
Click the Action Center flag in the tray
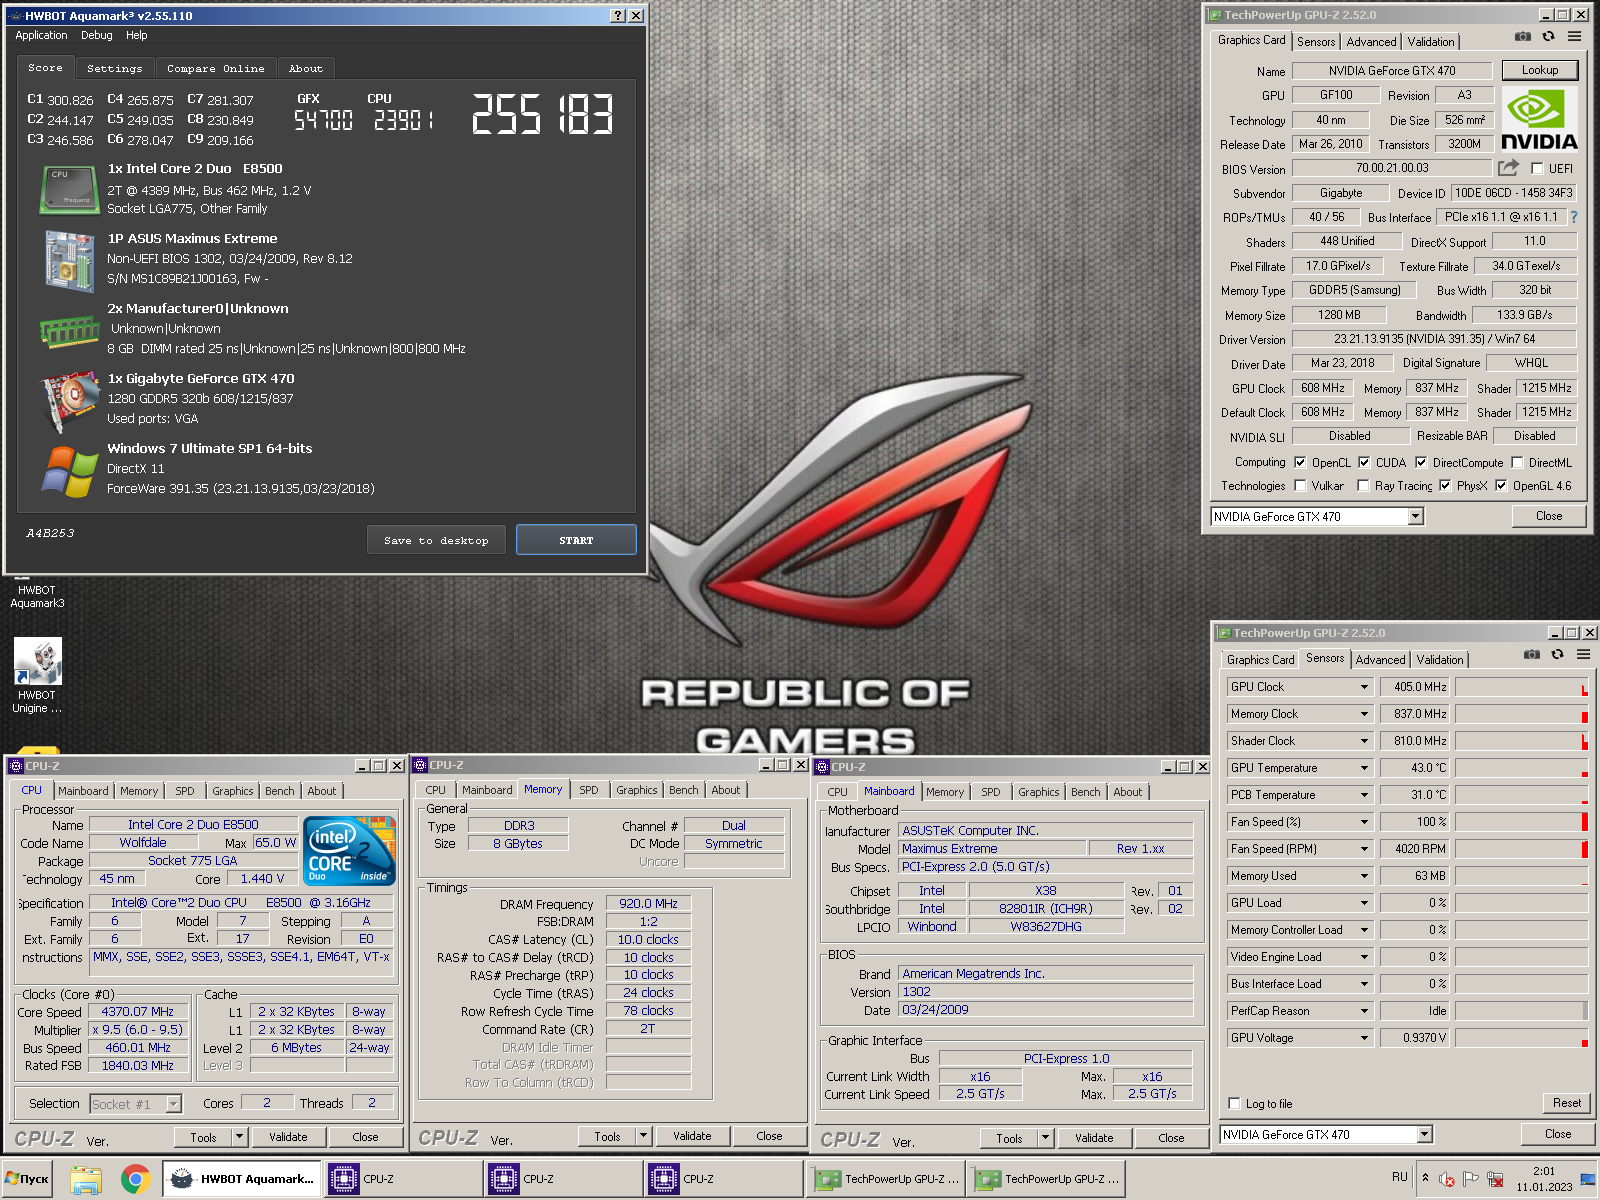1471,1179
